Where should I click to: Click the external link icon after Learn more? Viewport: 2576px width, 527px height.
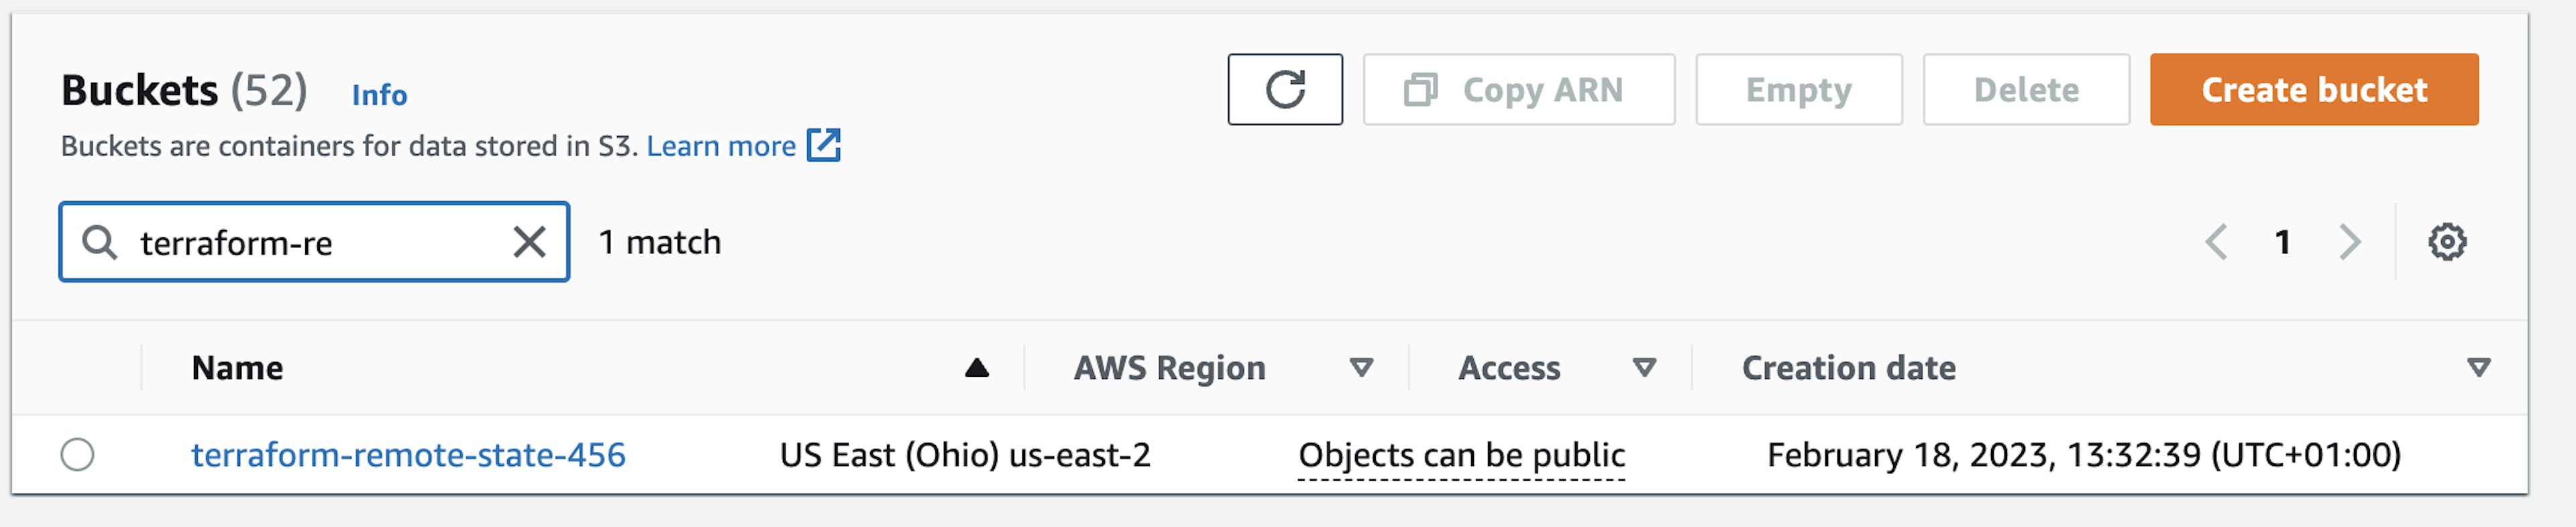click(x=824, y=145)
